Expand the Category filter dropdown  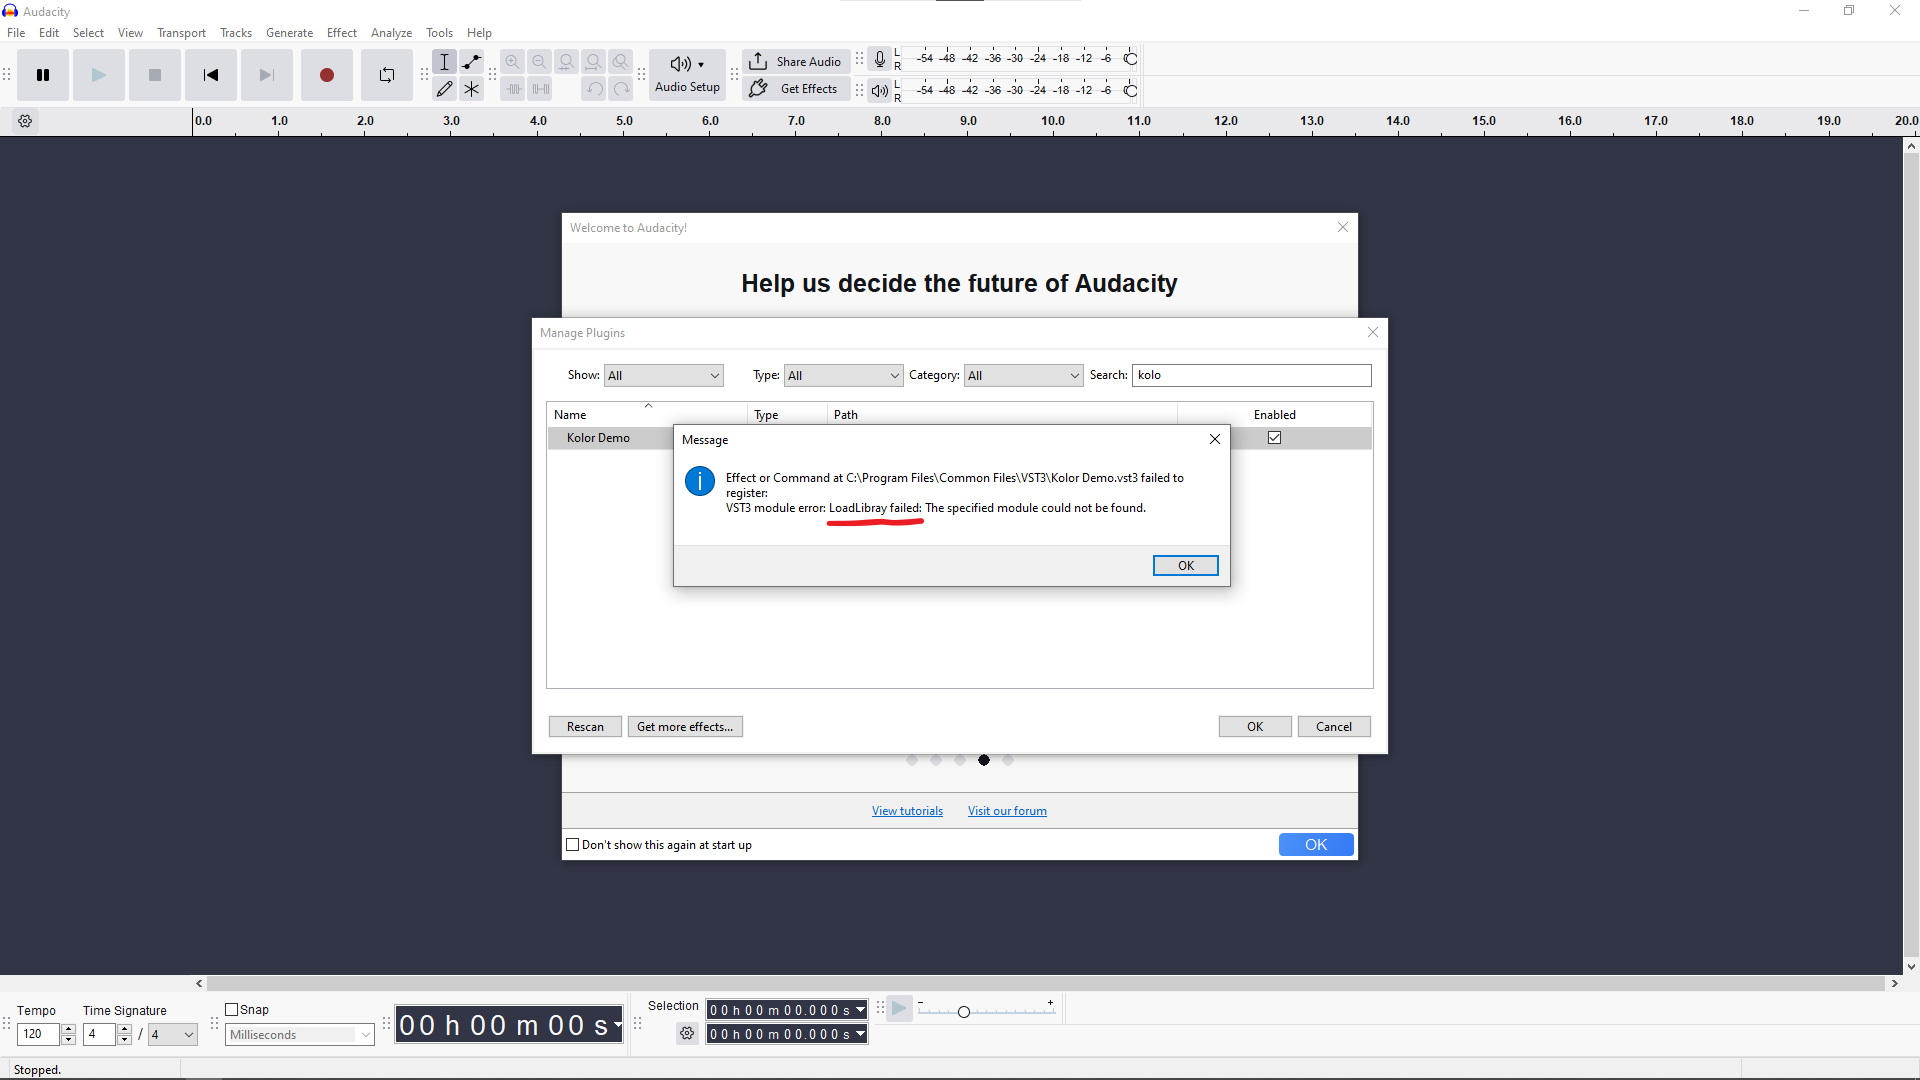[1024, 376]
